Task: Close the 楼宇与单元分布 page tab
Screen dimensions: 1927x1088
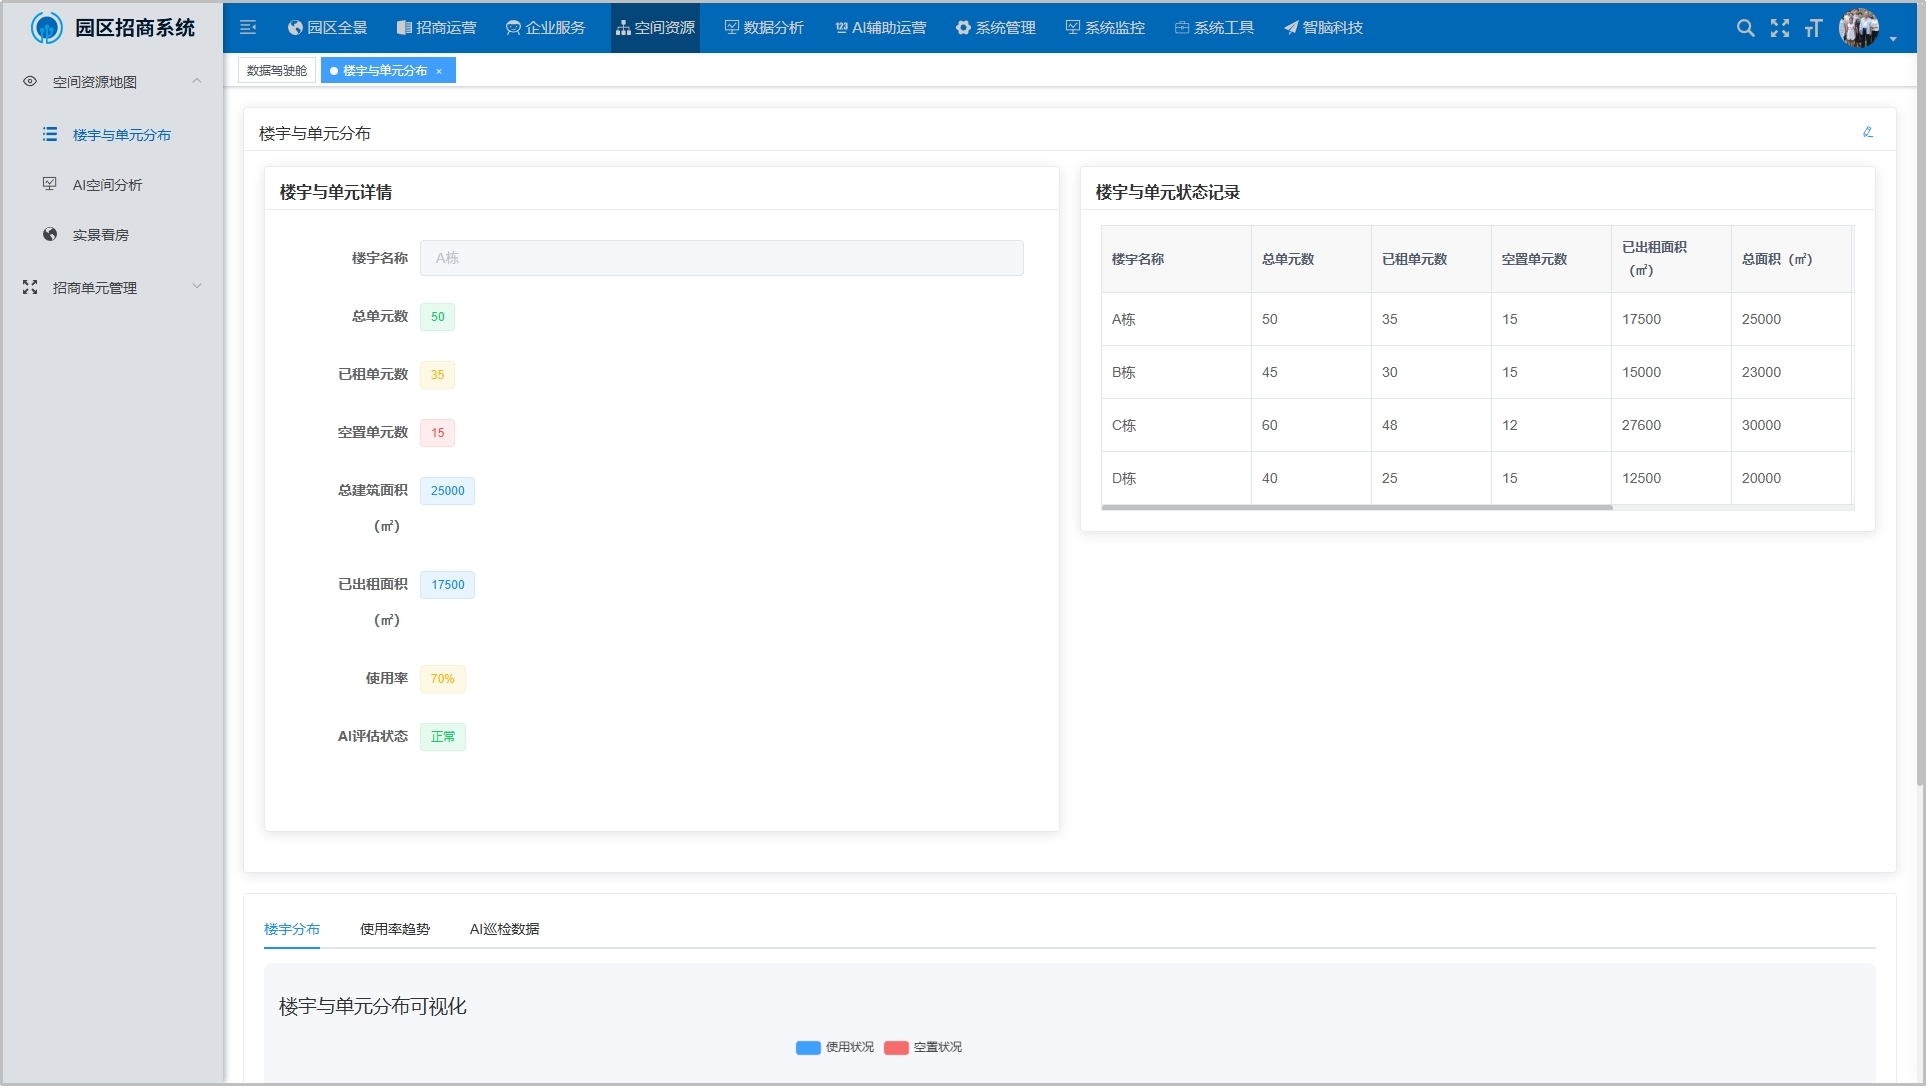Action: click(439, 71)
